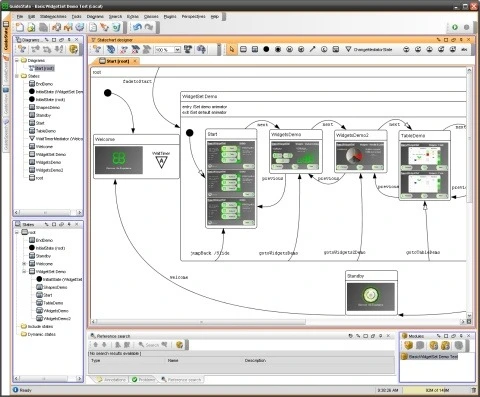The width and height of the screenshot is (480, 397).
Task: Create a new file with toolbar icon
Action: click(20, 27)
